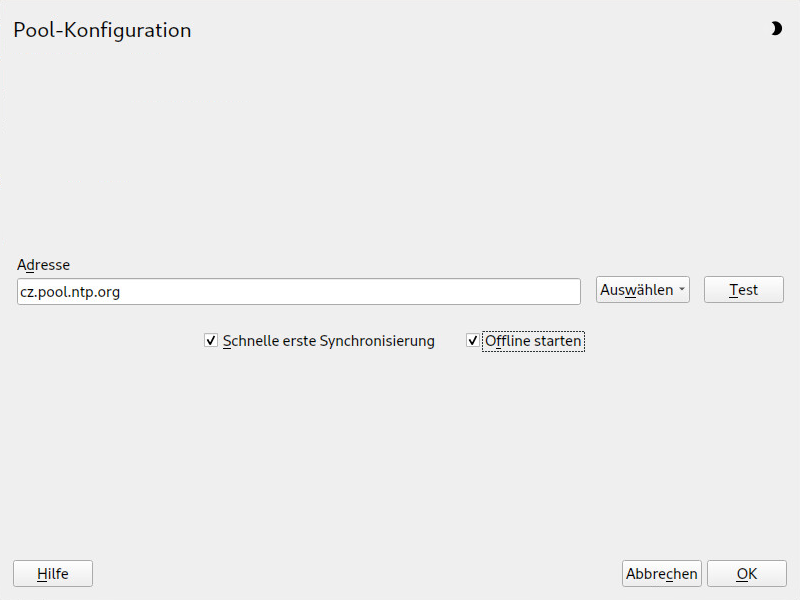Click the small arrow on Auswählen button
This screenshot has width=800, height=600.
pyautogui.click(x=682, y=289)
